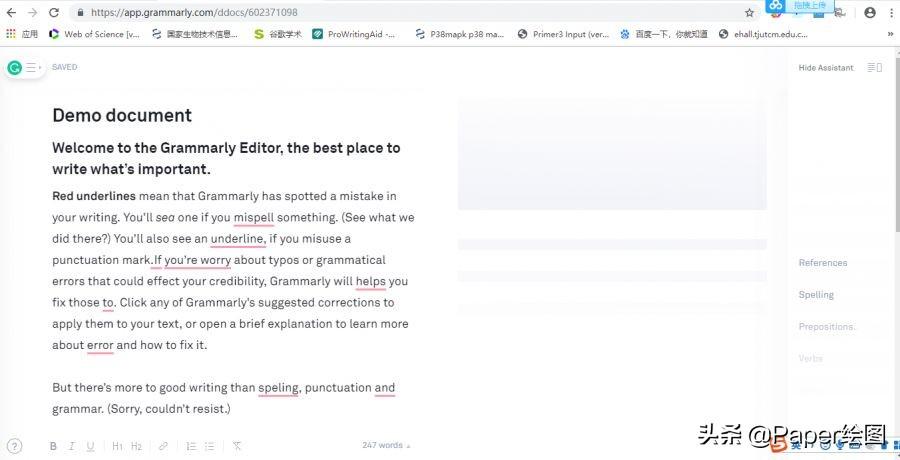900x460 pixels.
Task: Create a bulleted list
Action: click(210, 446)
